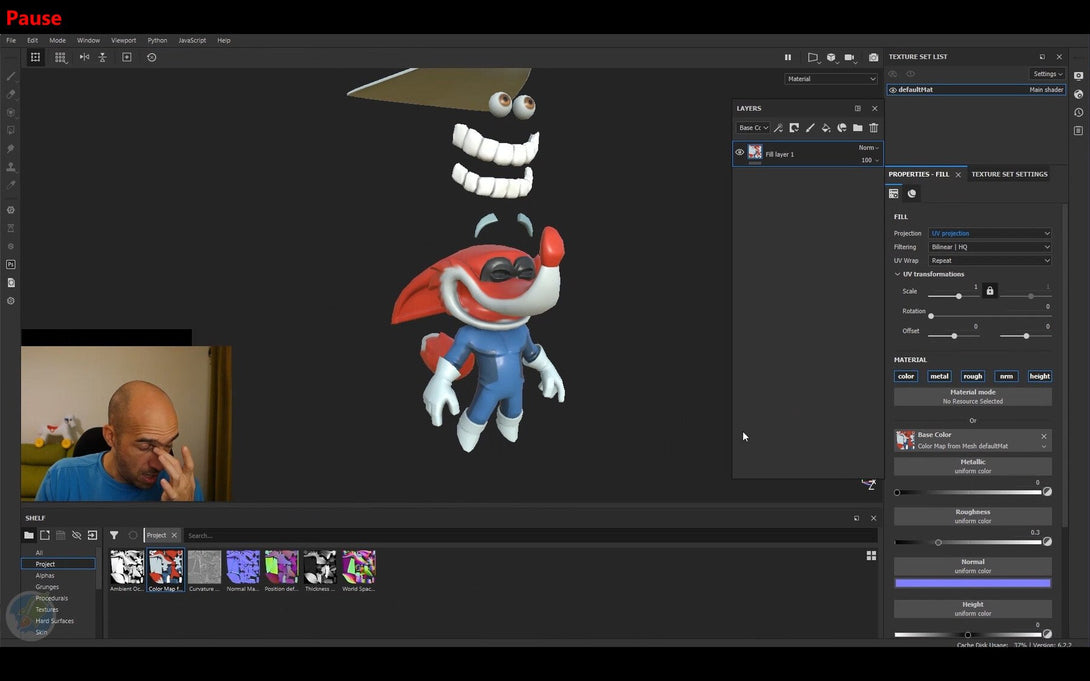Select the Projection tool in the left toolbar
Screen dimensions: 1090x681
point(10,112)
